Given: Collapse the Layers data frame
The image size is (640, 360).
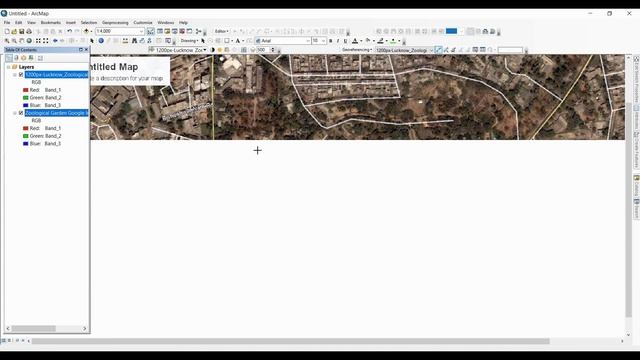Looking at the screenshot, I should click(9, 67).
